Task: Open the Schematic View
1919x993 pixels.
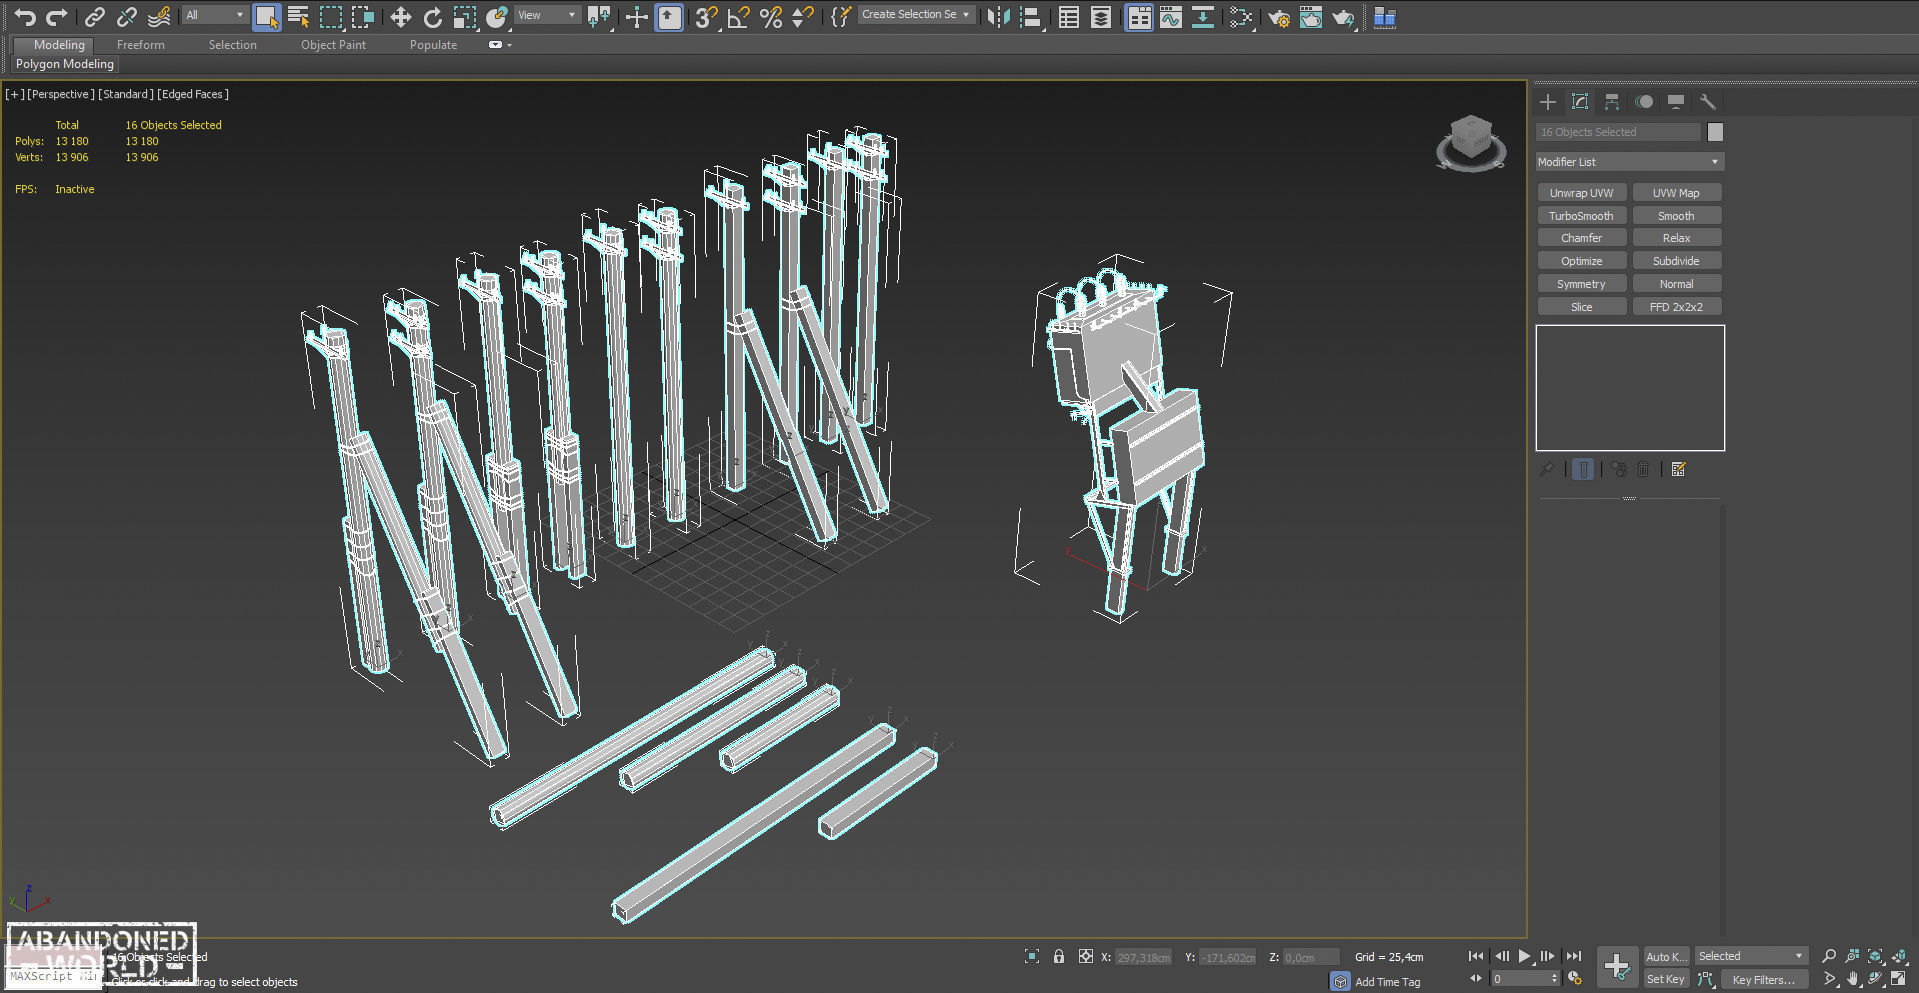Action: (1203, 17)
